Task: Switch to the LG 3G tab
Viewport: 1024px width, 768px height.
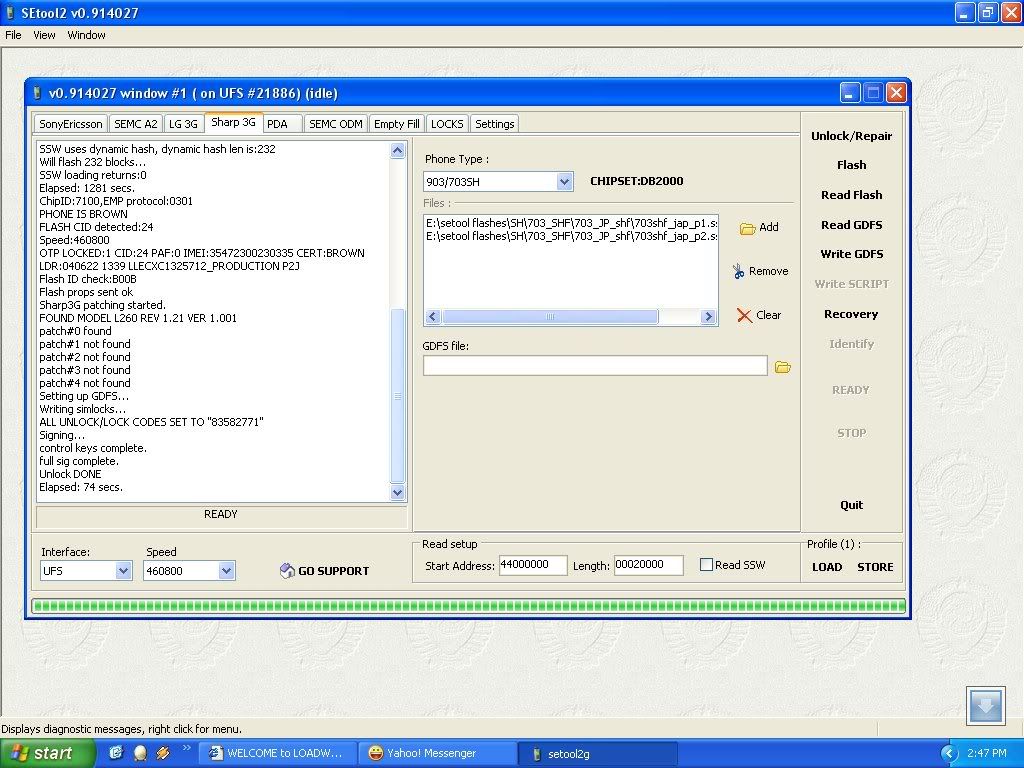Action: point(183,124)
